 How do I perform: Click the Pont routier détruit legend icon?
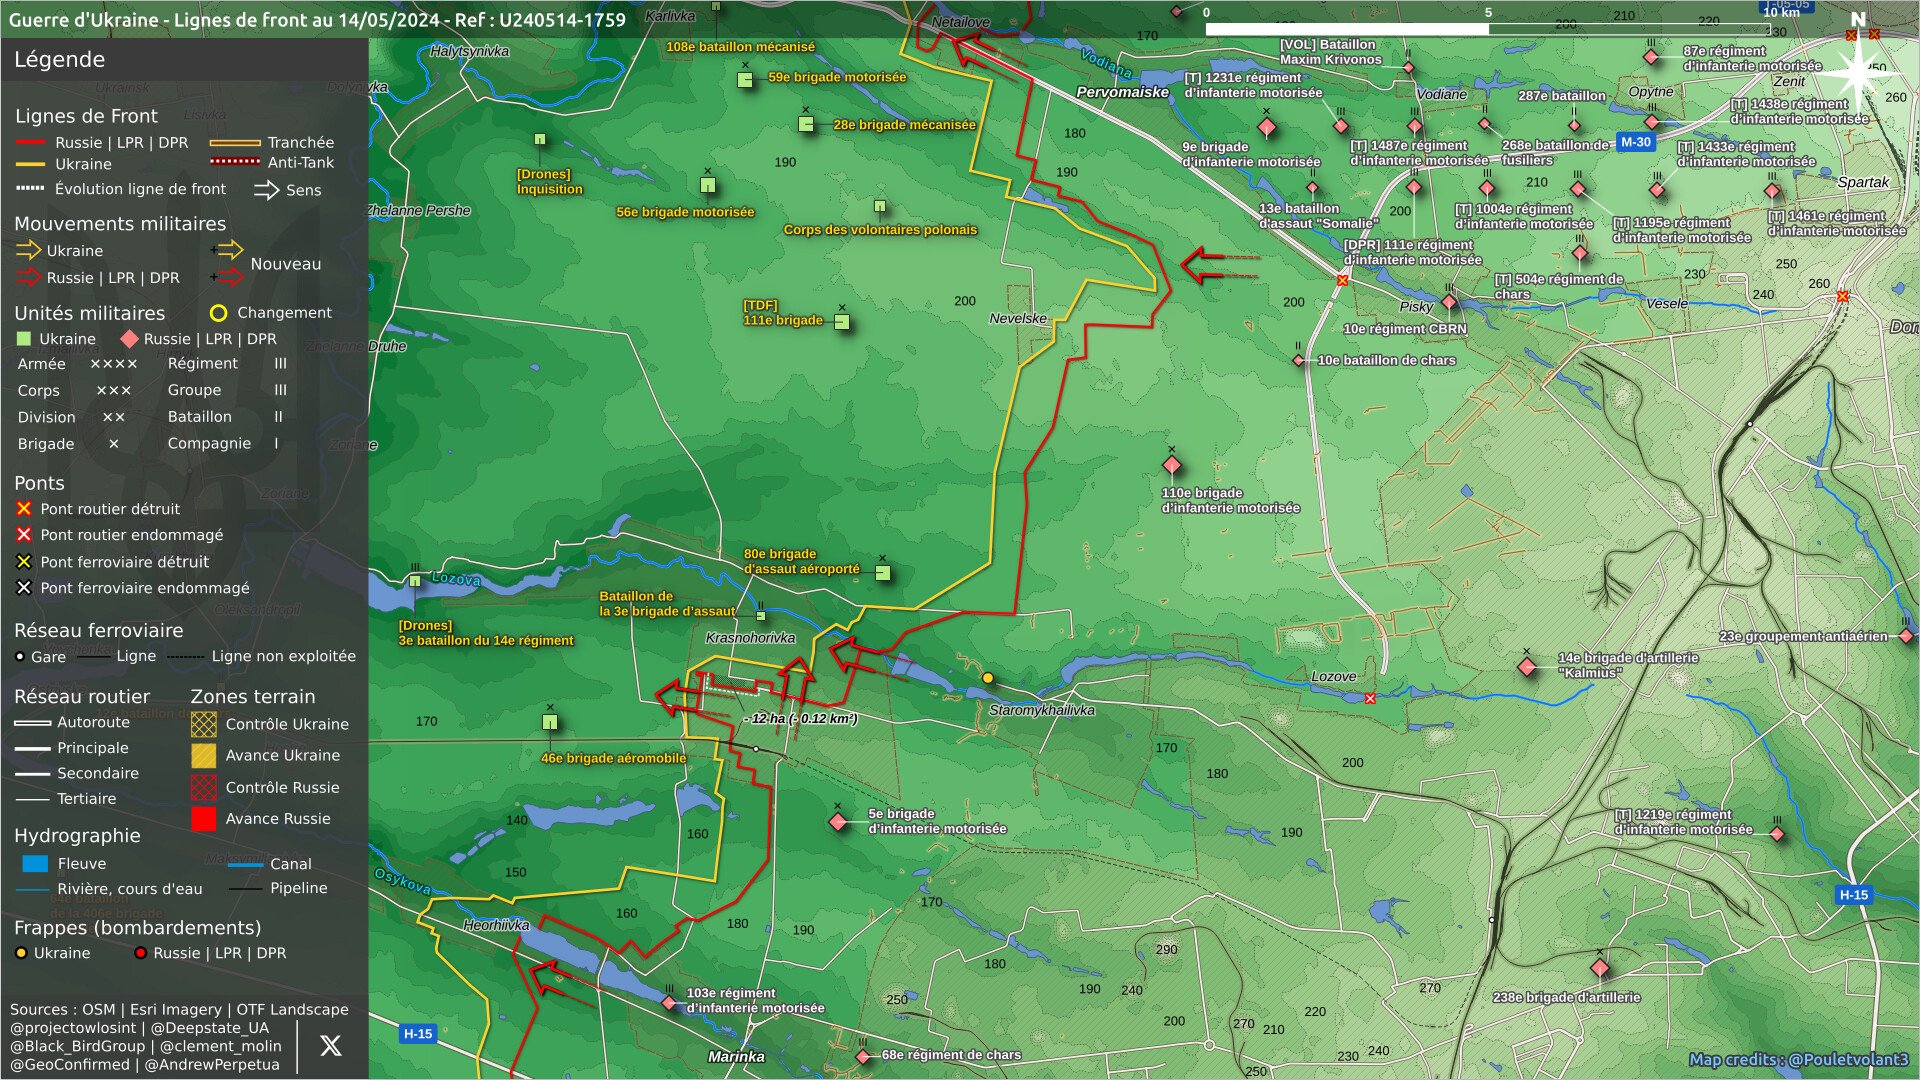click(24, 509)
